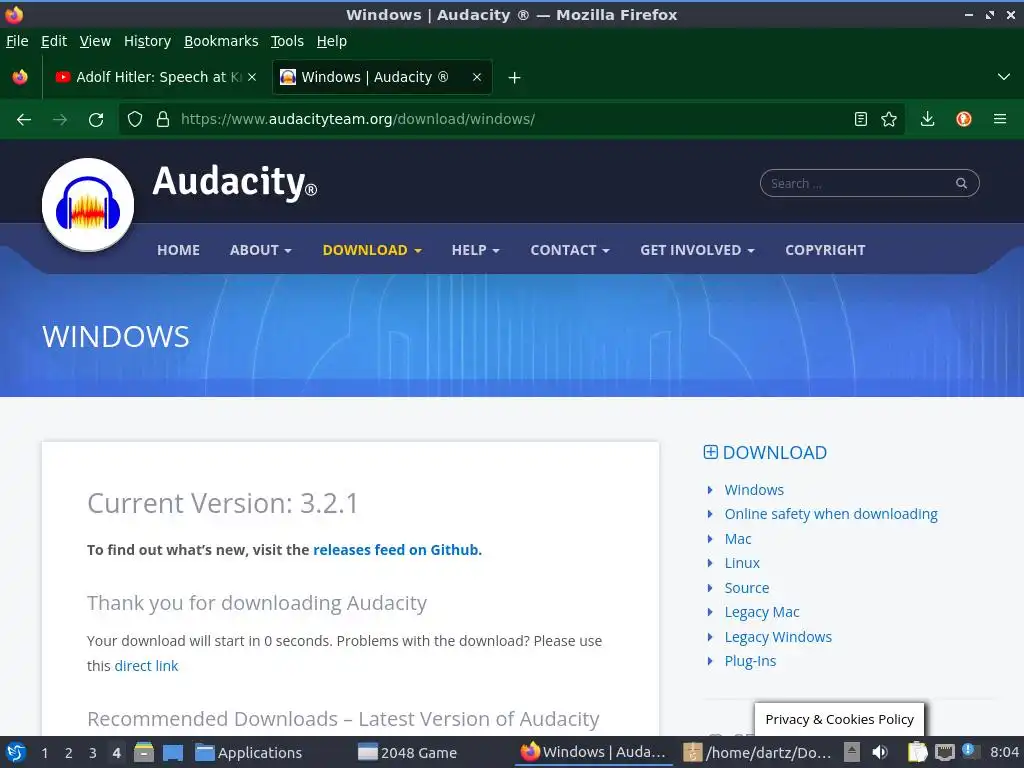Open the View menu
The image size is (1024, 768).
click(95, 41)
